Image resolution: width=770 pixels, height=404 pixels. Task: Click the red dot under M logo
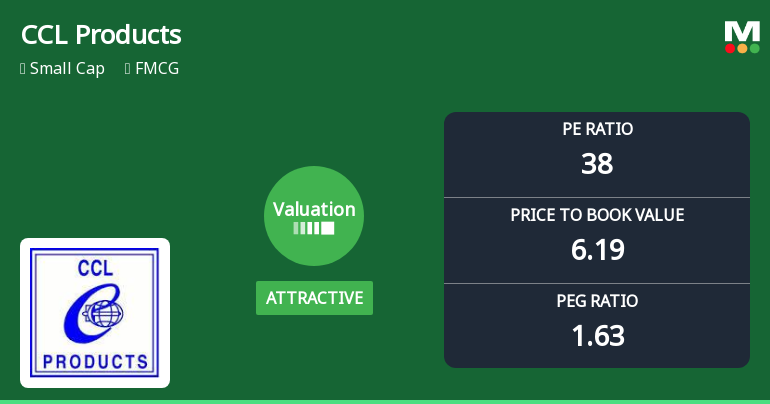(730, 48)
